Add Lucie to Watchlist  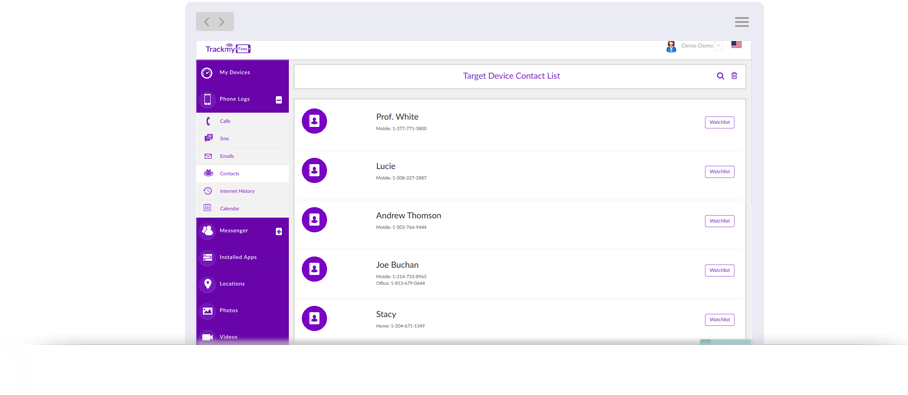(x=720, y=171)
